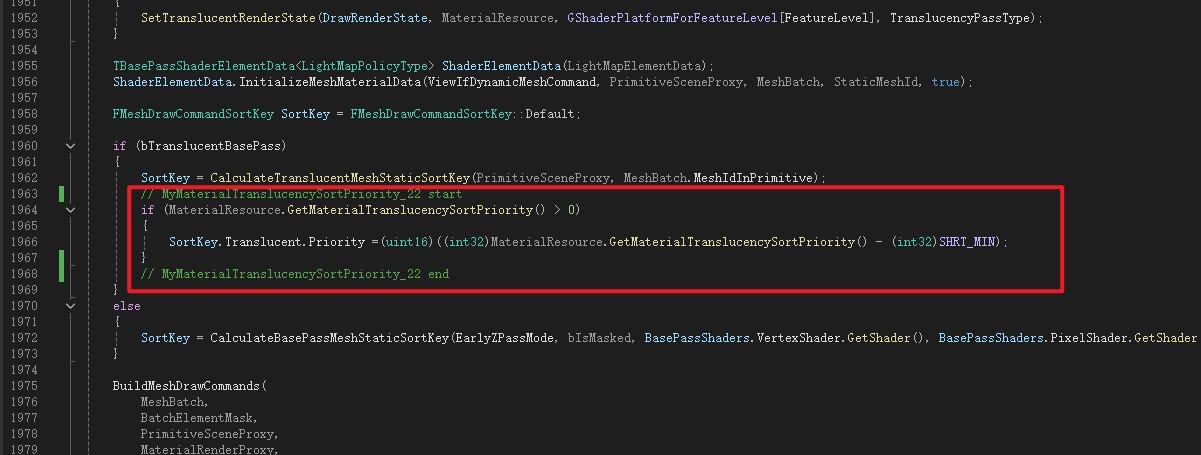Screen dimensions: 1201x455
Task: Collapse the else block at line 1970
Action: [70, 306]
